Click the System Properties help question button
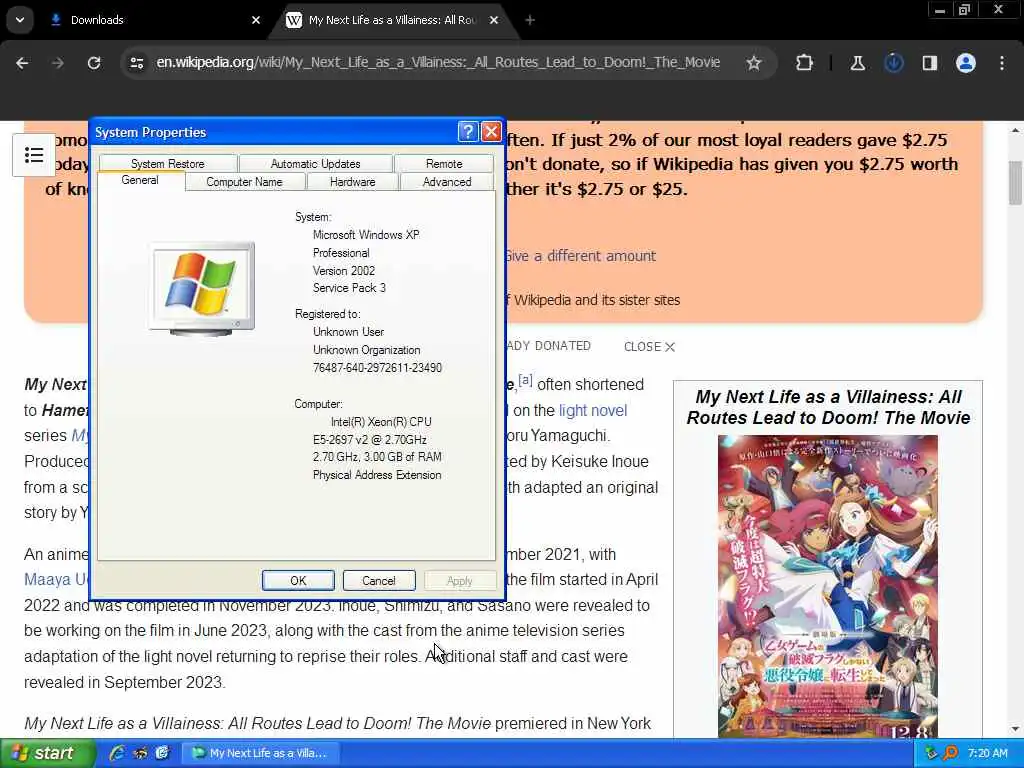 pos(468,132)
